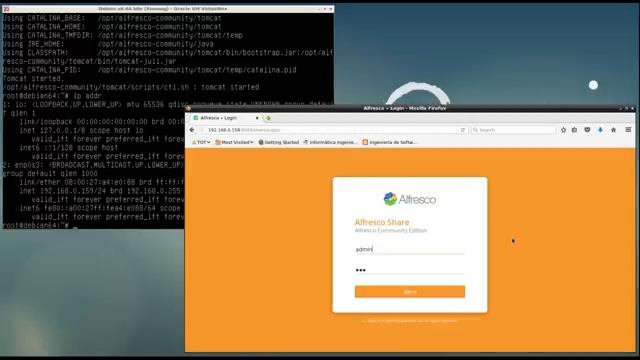Click the address bar showing 192.168.0.159
Image resolution: width=640 pixels, height=360 pixels.
332,130
